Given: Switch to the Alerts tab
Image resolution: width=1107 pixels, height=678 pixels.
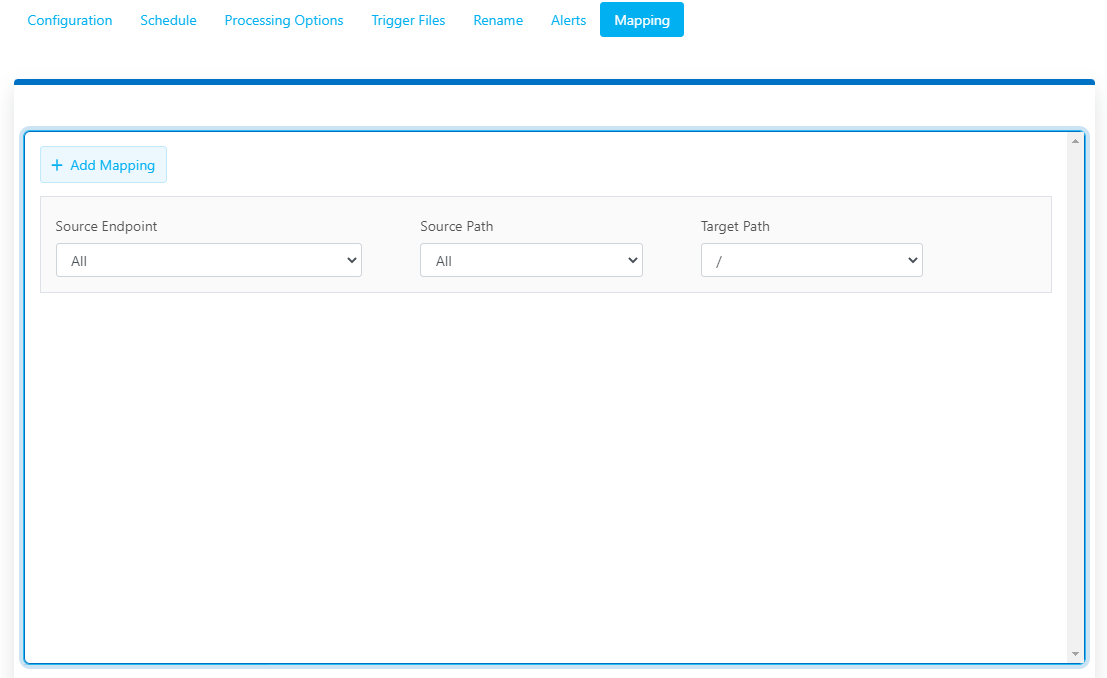Looking at the screenshot, I should coord(568,20).
